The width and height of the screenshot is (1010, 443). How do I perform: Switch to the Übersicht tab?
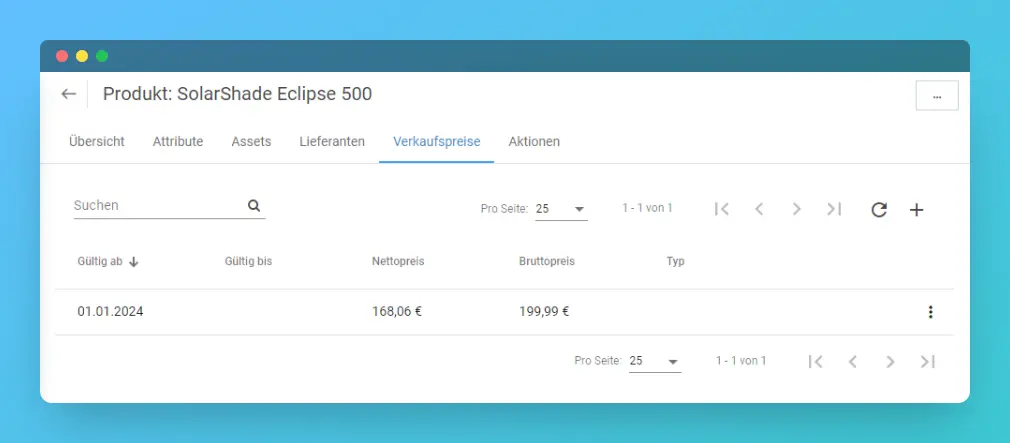(x=97, y=142)
